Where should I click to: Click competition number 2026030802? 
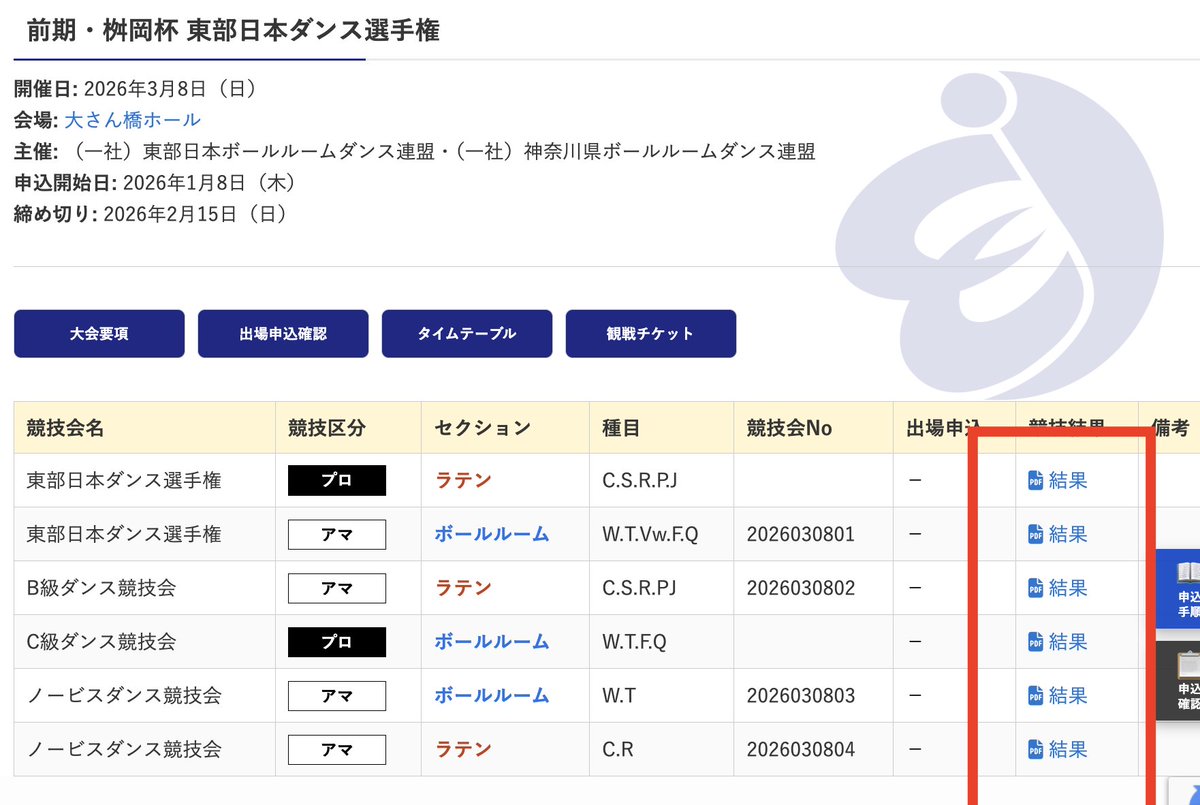tap(801, 588)
